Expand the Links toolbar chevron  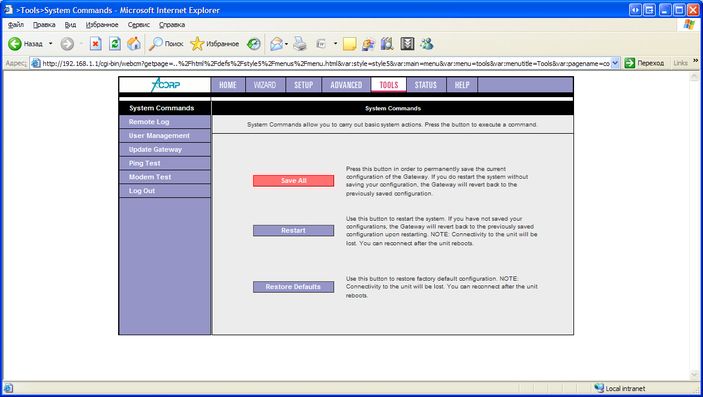695,61
